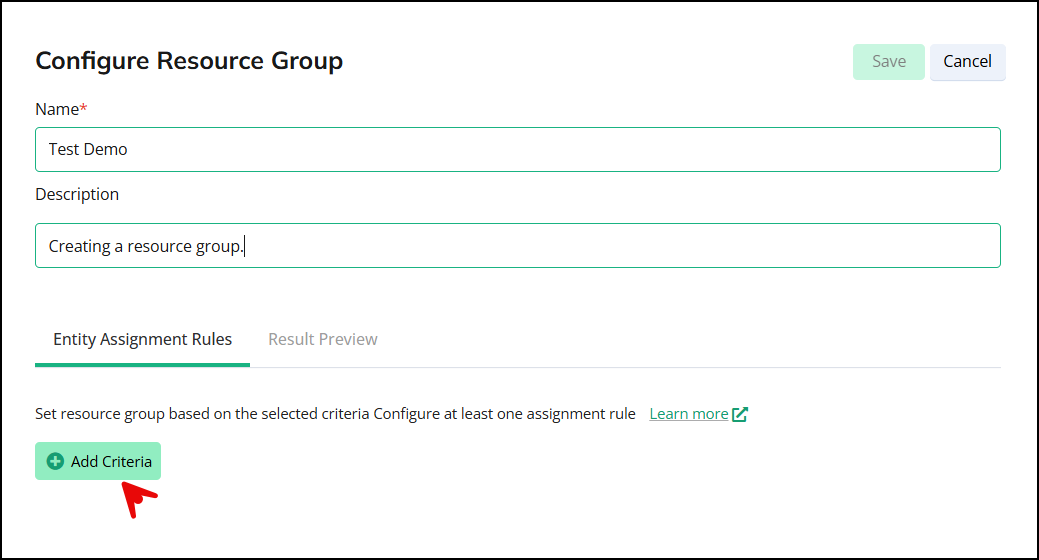
Task: Open the external link icon beside Learn more
Action: [x=740, y=414]
